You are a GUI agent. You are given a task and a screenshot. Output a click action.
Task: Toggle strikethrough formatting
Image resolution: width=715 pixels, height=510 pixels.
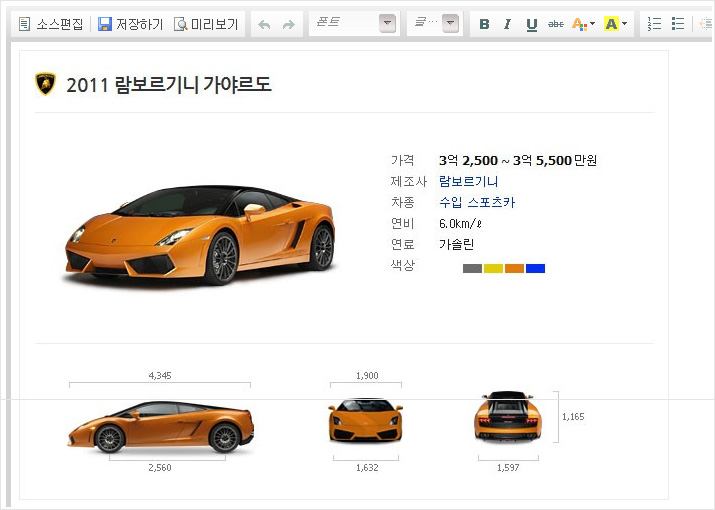coord(555,24)
